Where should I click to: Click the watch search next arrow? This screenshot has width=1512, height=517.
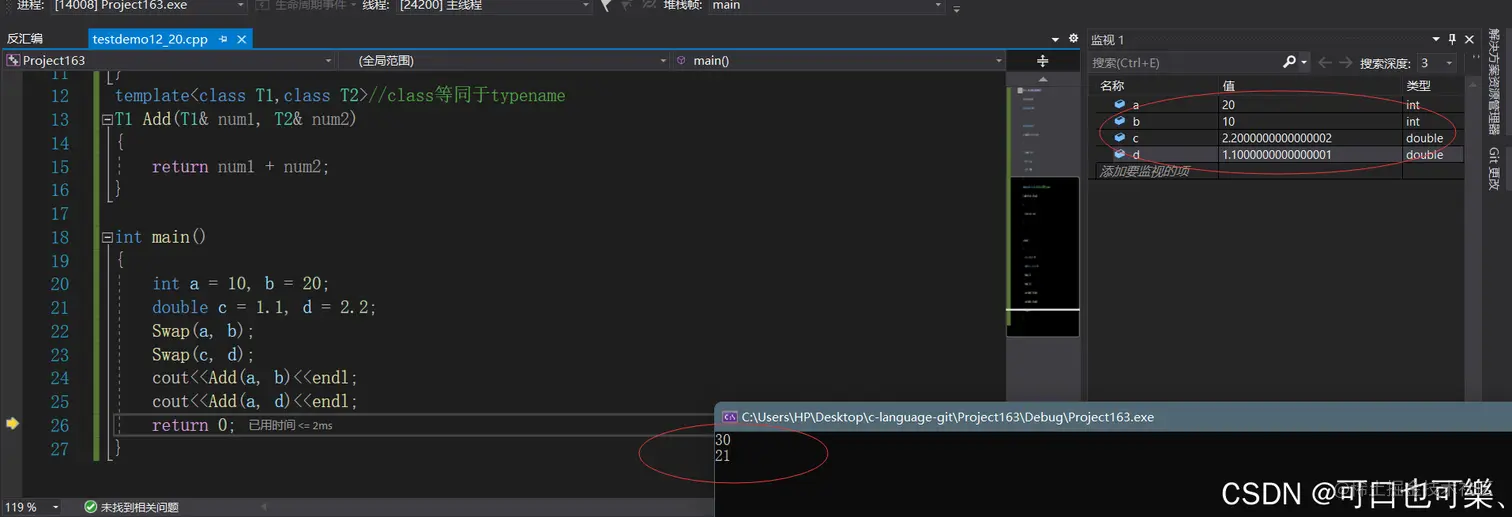tap(1345, 63)
